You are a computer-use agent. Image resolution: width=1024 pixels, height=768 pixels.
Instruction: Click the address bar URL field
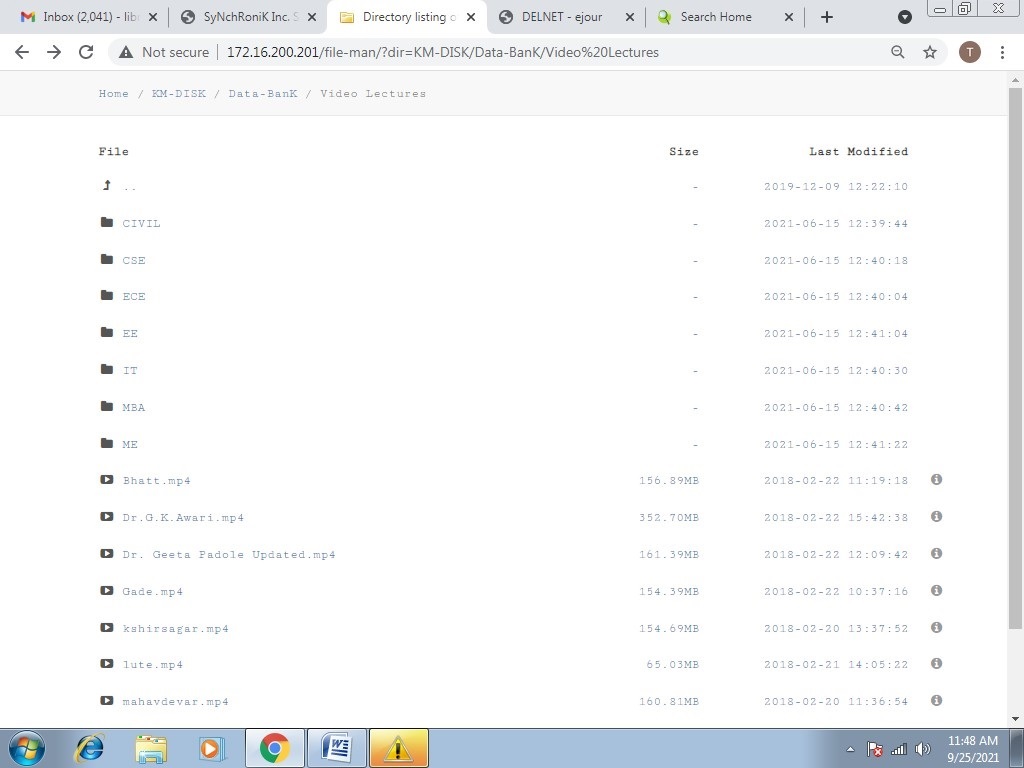pos(443,52)
